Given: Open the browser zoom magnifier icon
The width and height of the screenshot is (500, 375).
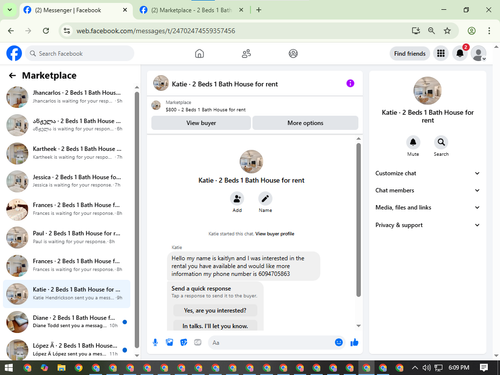Looking at the screenshot, I should pos(431,31).
